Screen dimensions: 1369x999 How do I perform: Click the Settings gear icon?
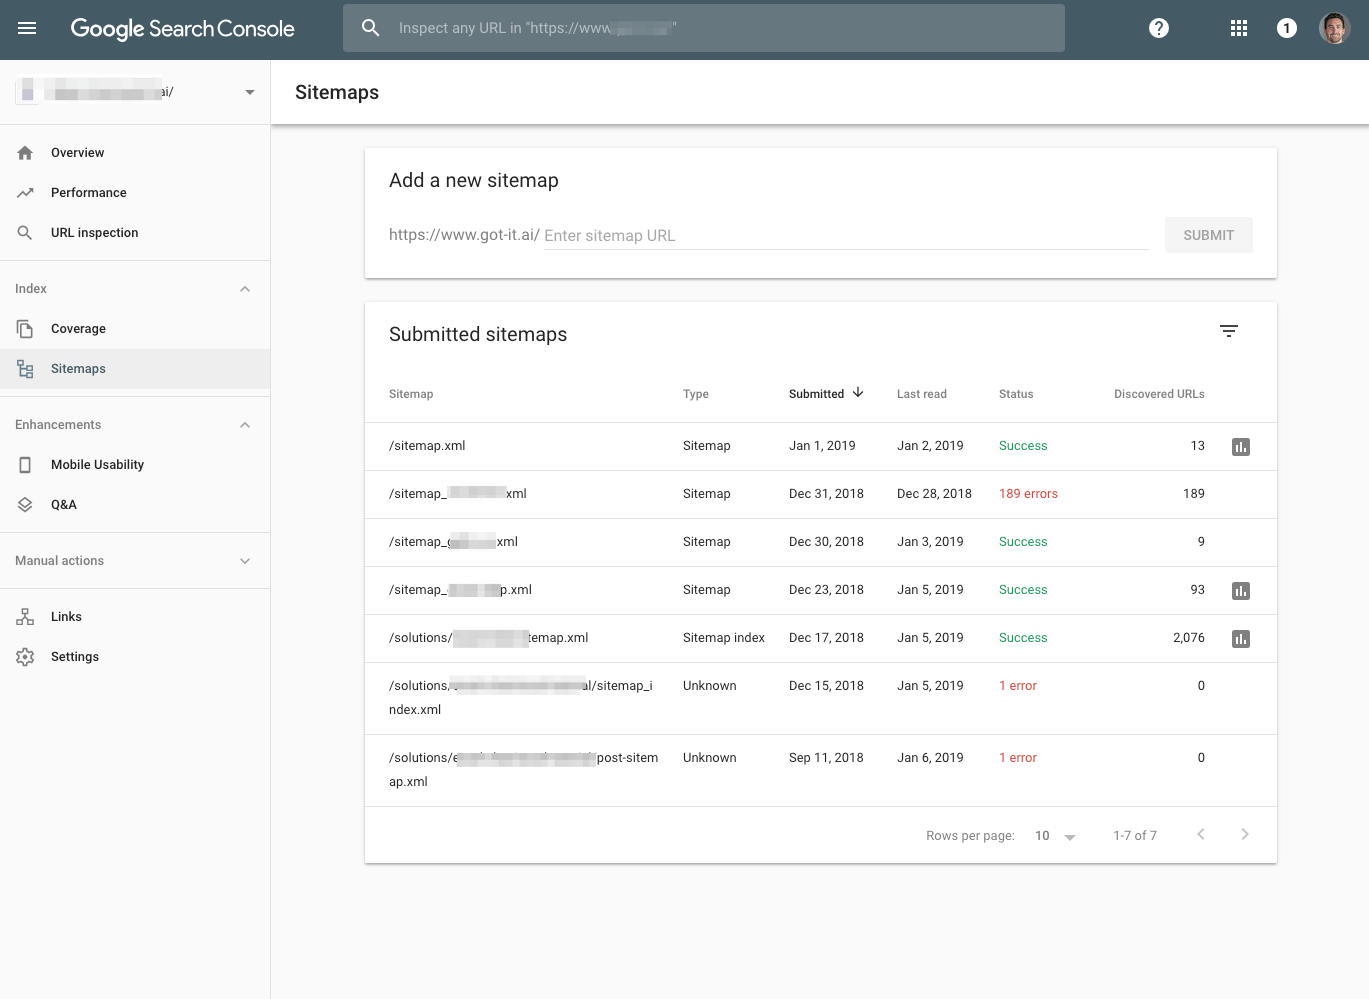point(25,657)
